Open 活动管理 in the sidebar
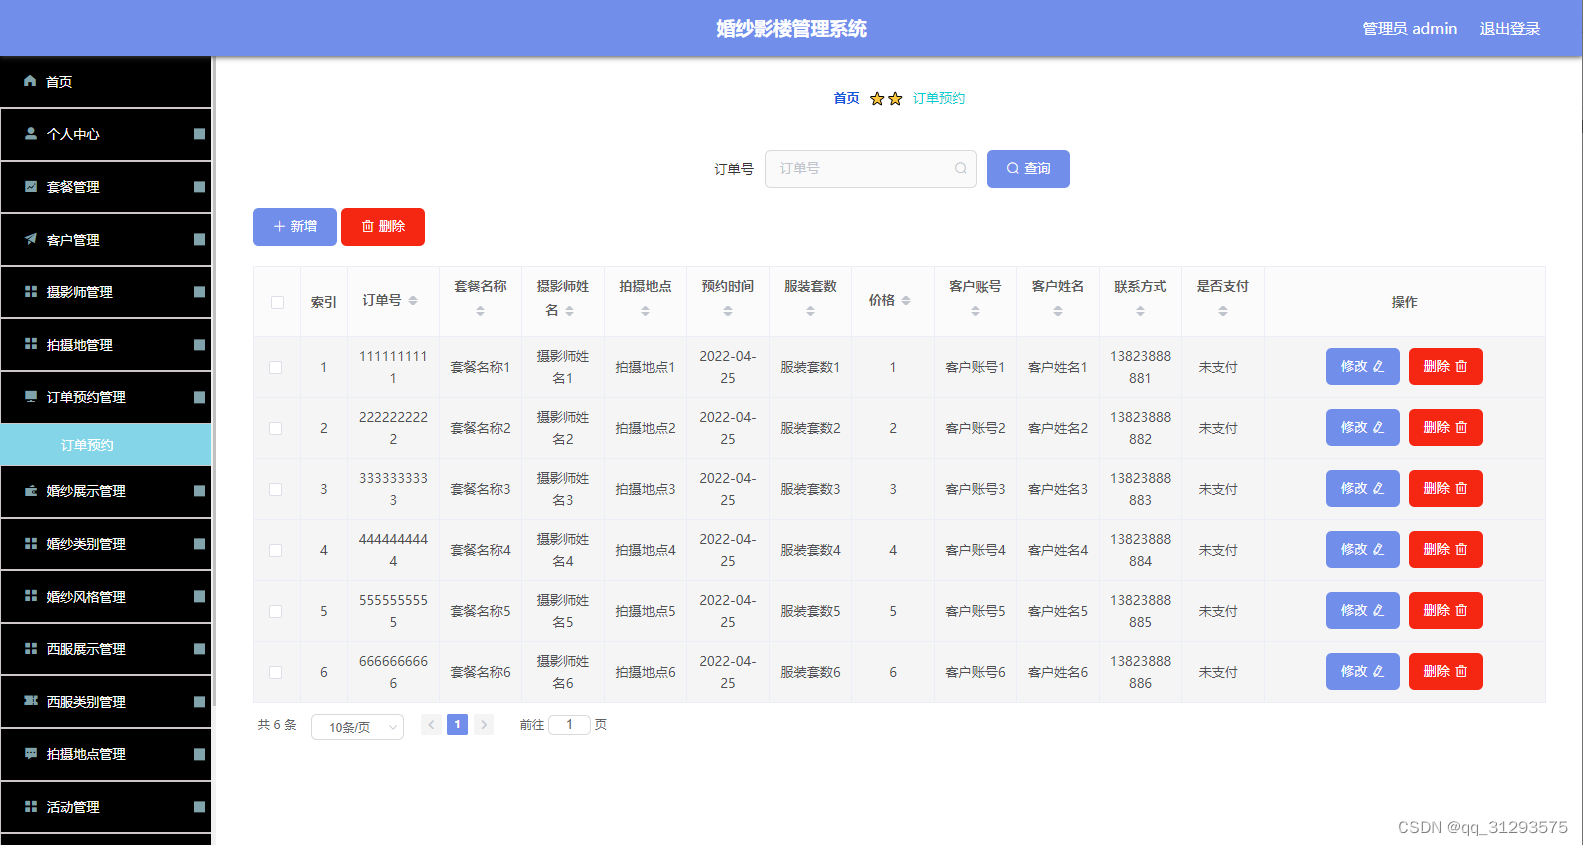 pyautogui.click(x=105, y=807)
